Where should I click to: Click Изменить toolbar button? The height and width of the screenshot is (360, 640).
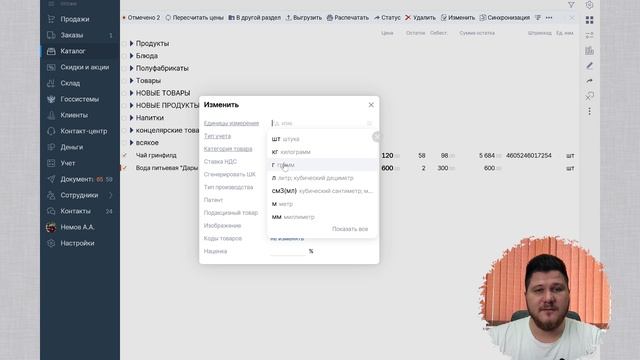click(458, 18)
